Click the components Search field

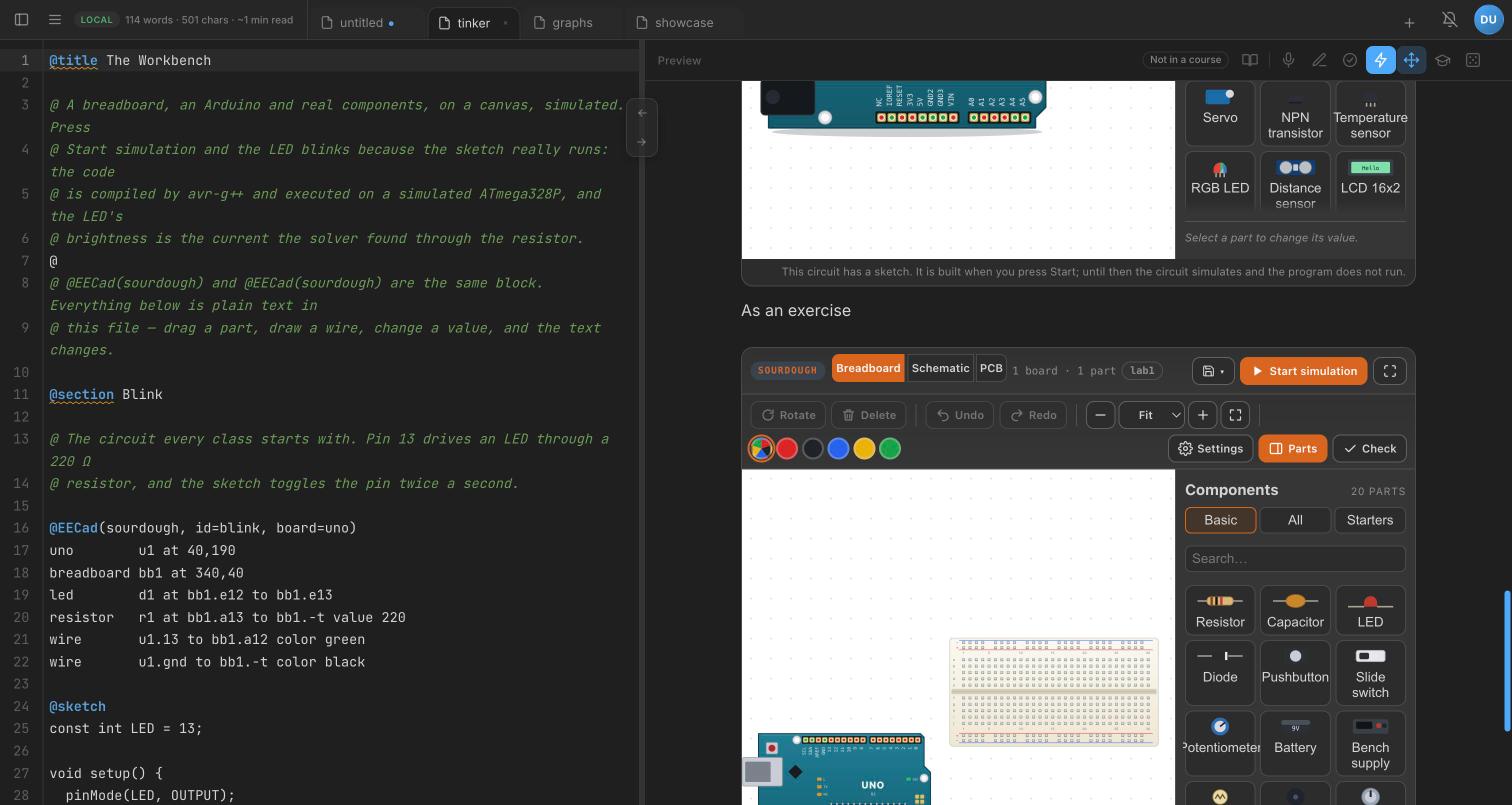click(1295, 559)
